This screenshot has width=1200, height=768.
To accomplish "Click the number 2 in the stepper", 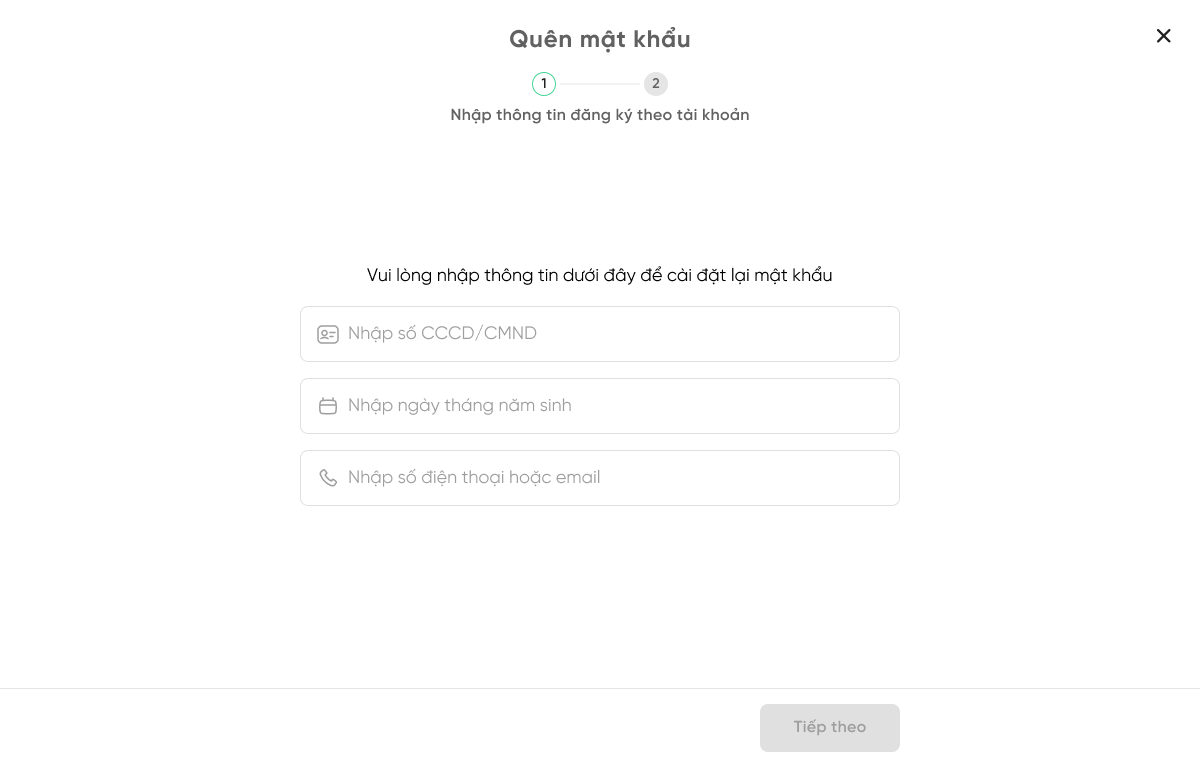I will point(656,84).
